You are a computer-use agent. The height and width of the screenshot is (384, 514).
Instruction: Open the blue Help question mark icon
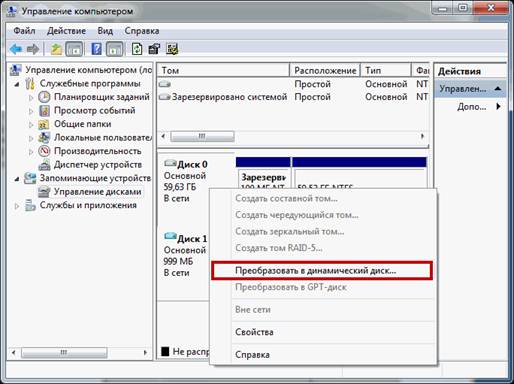(96, 49)
